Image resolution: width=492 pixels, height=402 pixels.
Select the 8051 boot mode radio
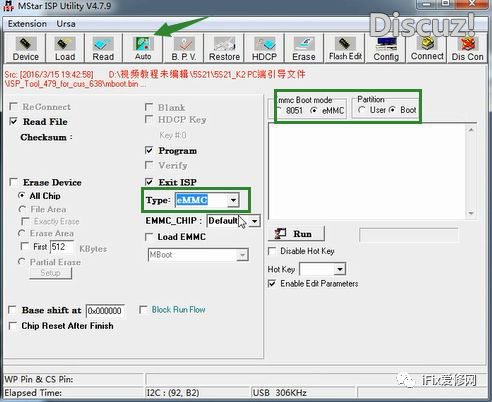click(x=279, y=110)
